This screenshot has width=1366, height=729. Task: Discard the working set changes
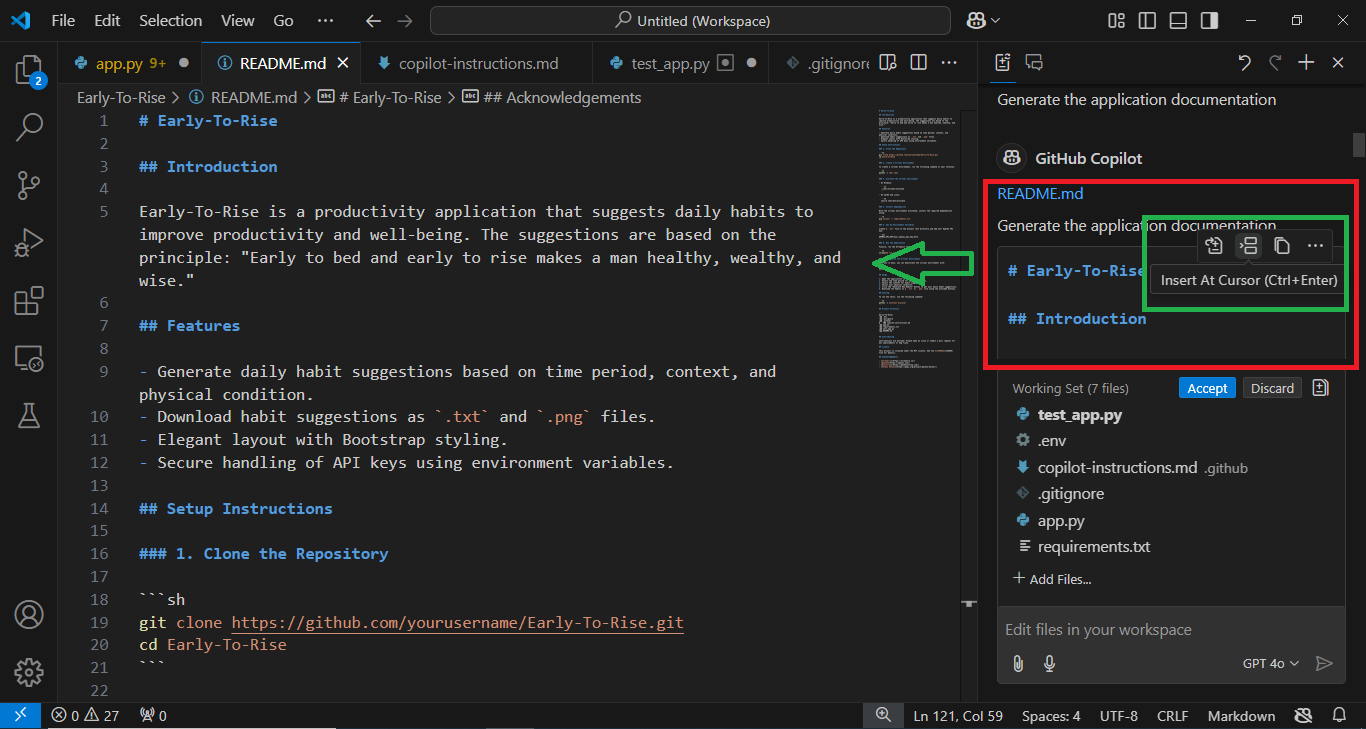click(x=1272, y=388)
